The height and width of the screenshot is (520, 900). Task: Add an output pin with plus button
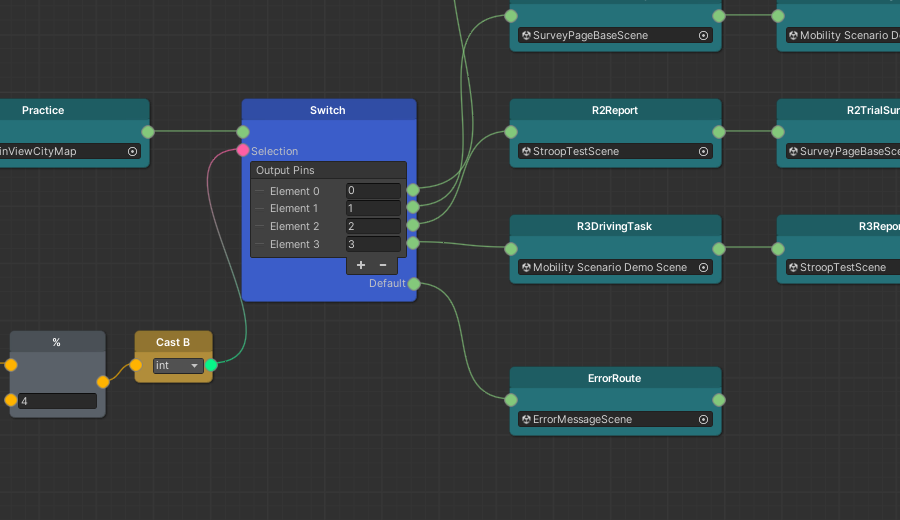point(360,265)
